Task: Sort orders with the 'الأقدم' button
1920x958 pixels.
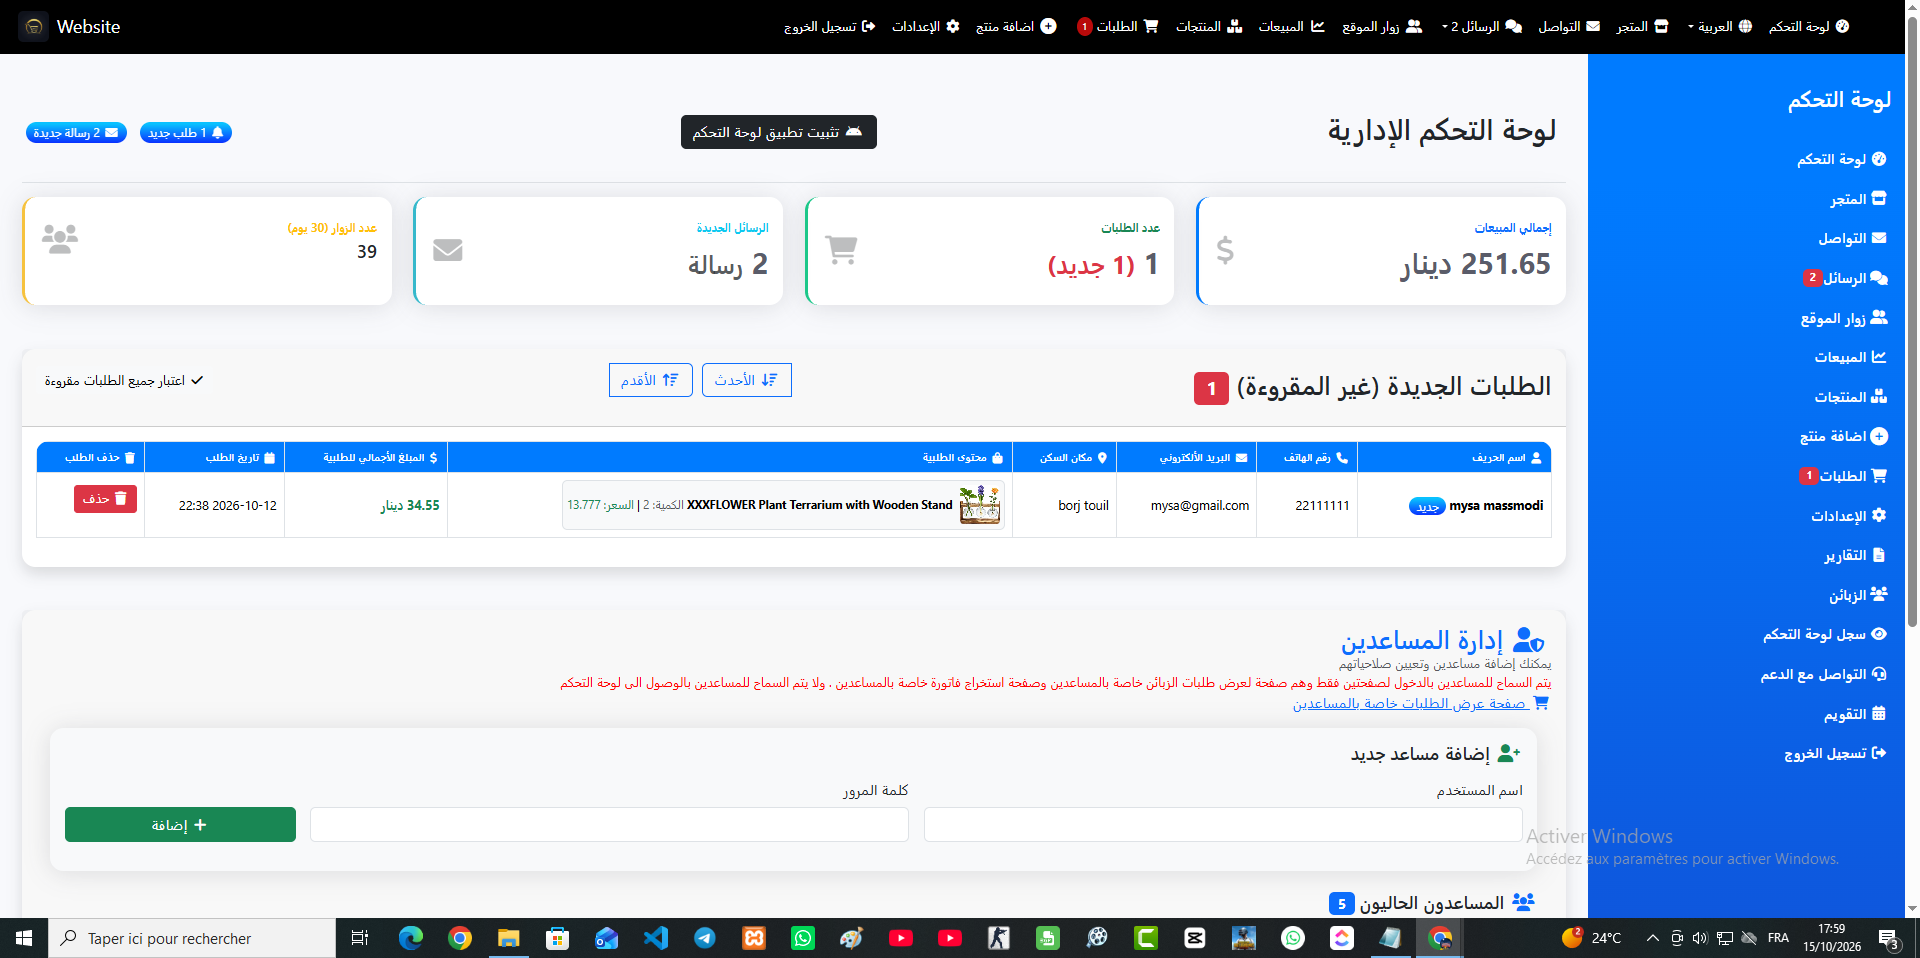Action: point(651,380)
